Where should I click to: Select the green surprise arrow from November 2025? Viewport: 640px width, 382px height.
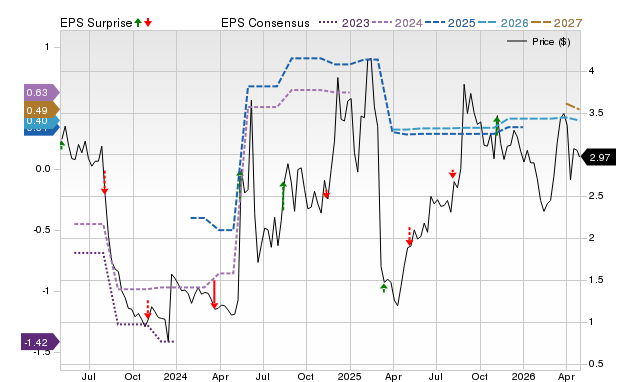coord(497,125)
